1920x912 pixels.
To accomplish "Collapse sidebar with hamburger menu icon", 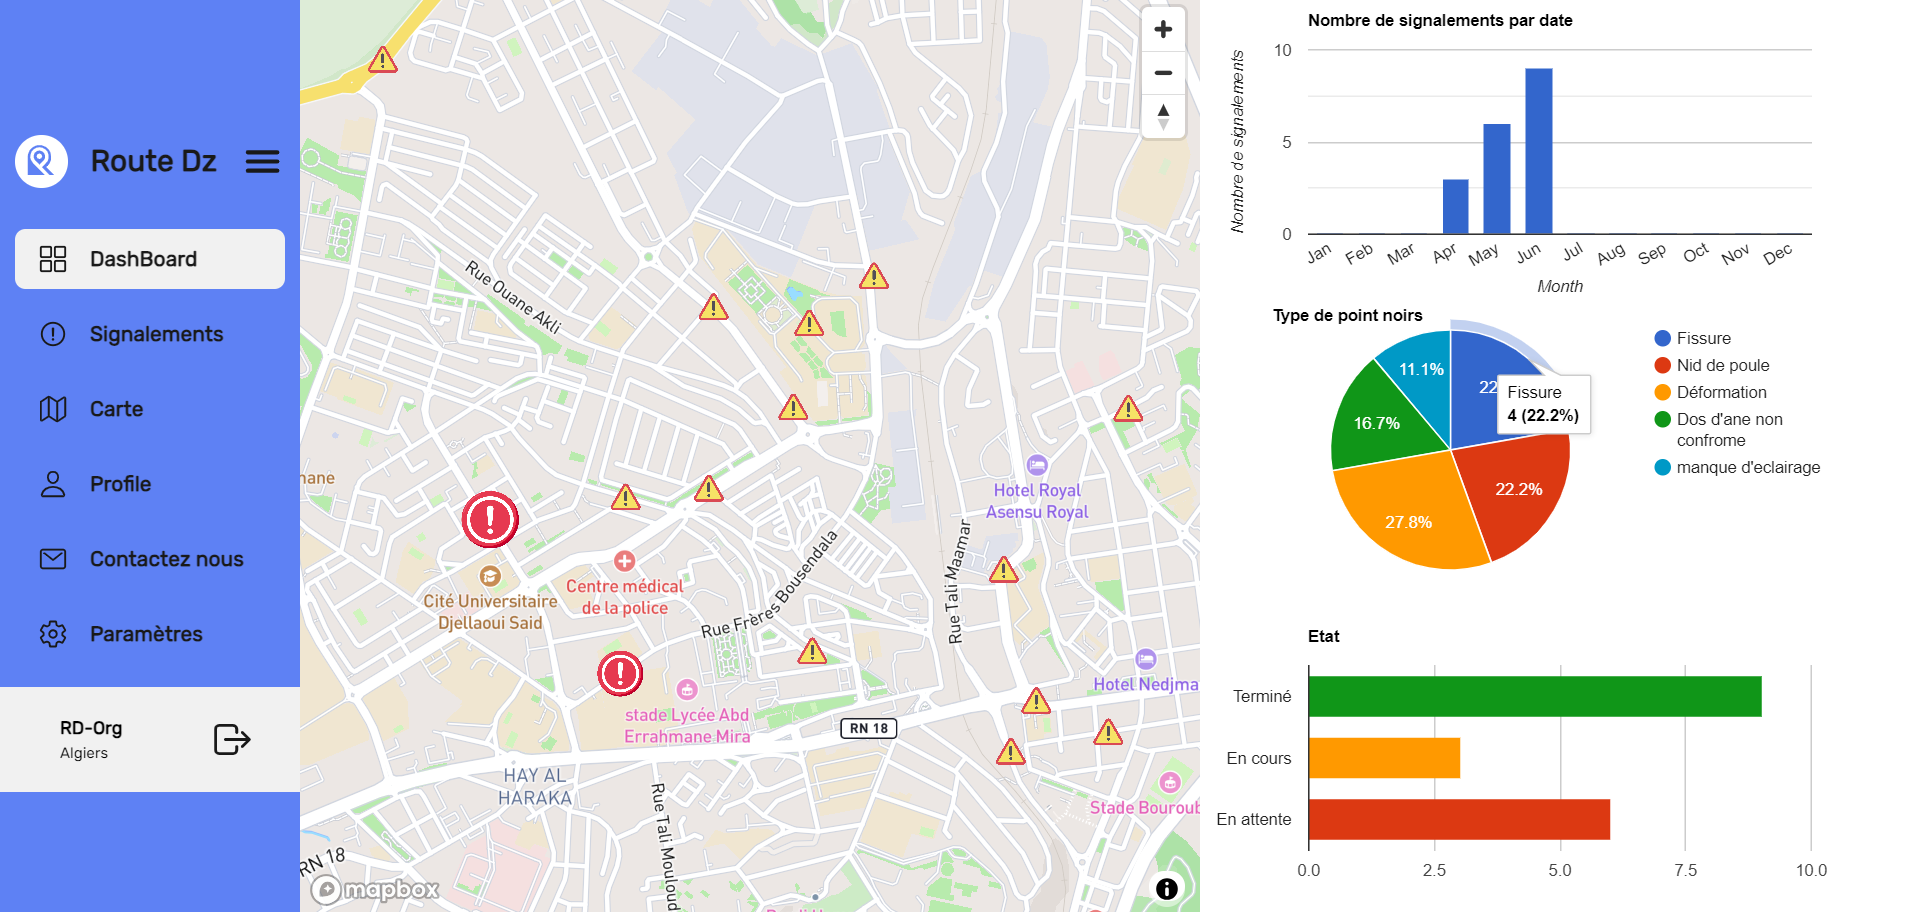I will [x=262, y=162].
